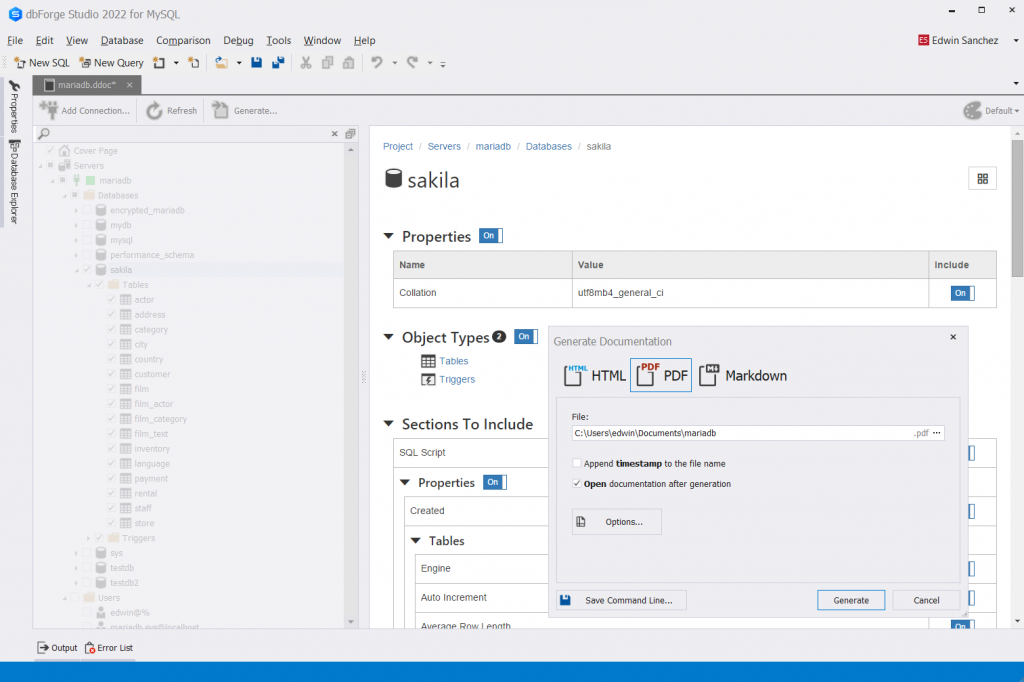Click the Generate button in the dialog
Image resolution: width=1024 pixels, height=682 pixels.
pyautogui.click(x=851, y=600)
